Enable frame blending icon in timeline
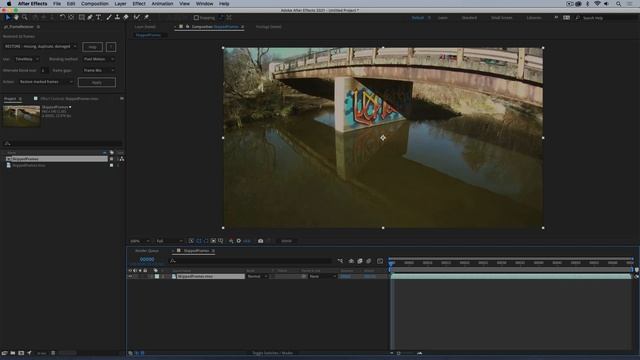The height and width of the screenshot is (360, 640). pos(360,261)
